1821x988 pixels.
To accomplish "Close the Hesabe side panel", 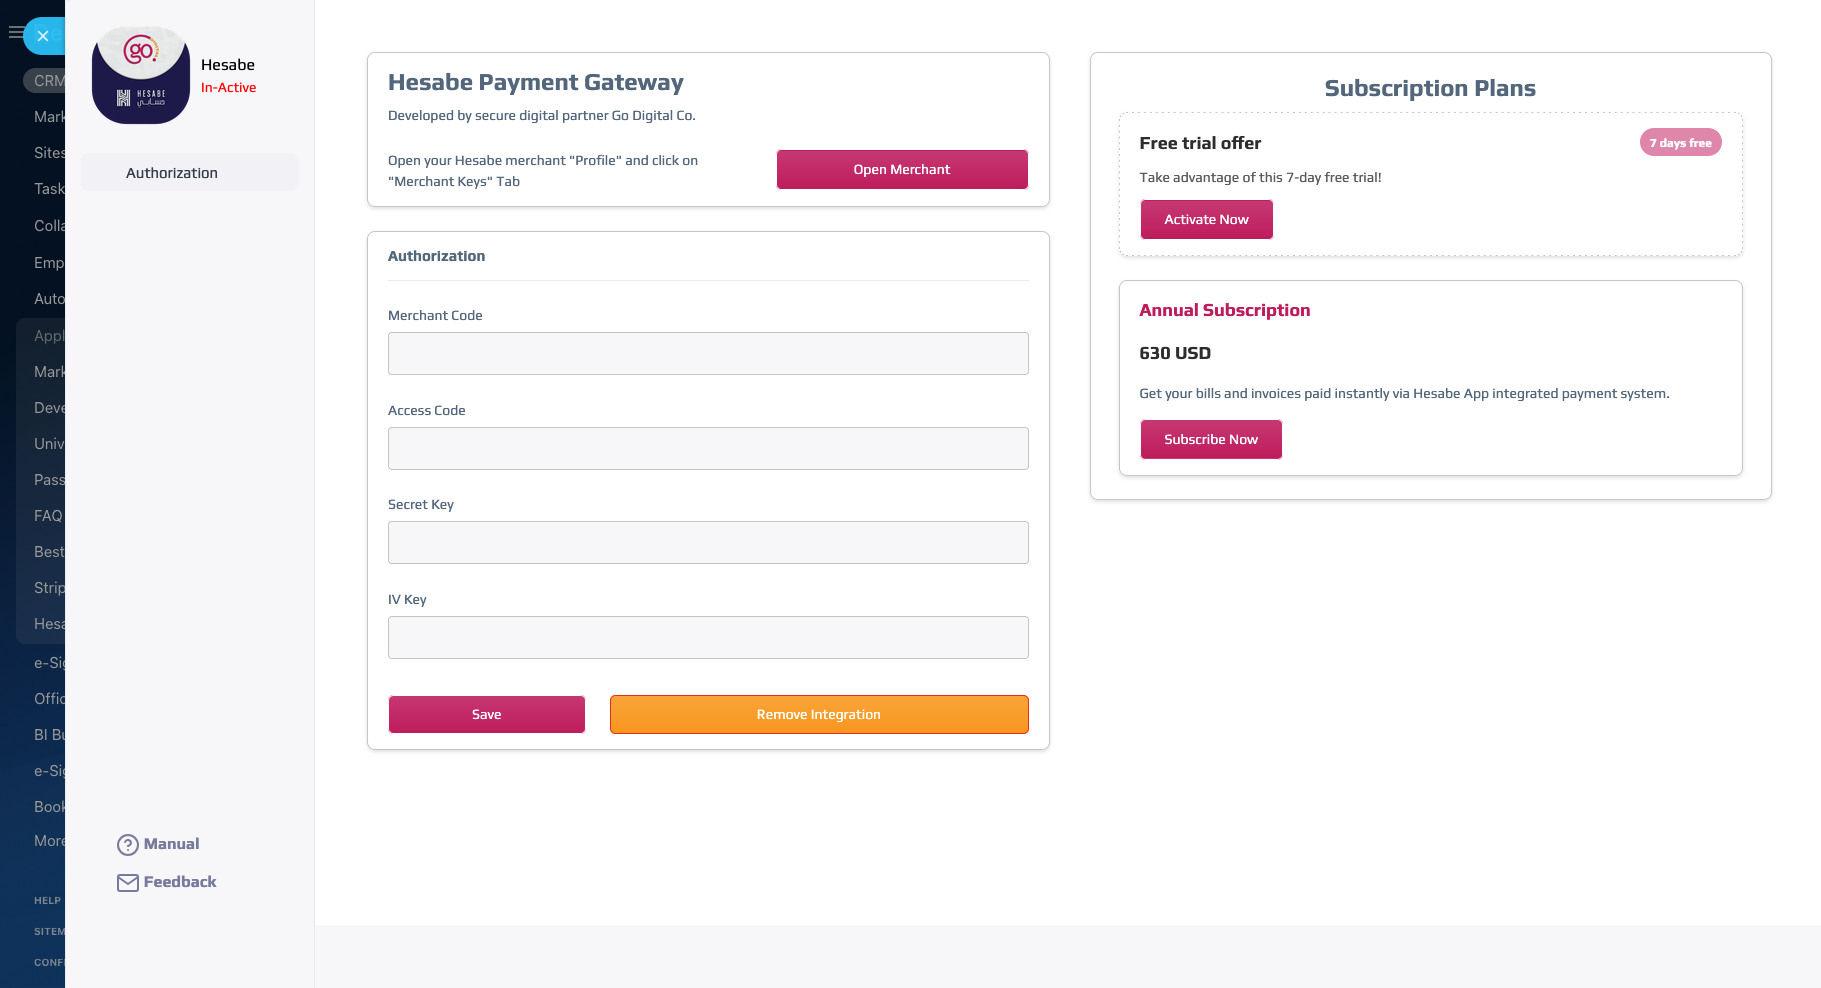I will click(x=43, y=36).
